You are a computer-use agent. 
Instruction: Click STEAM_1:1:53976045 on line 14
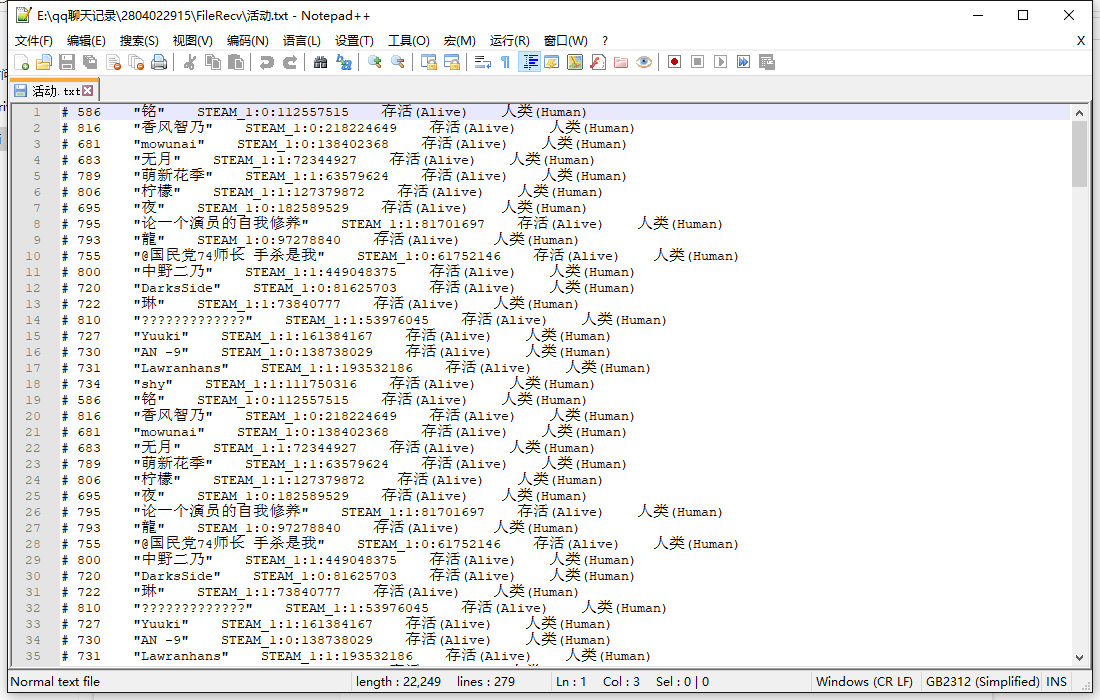click(x=356, y=321)
